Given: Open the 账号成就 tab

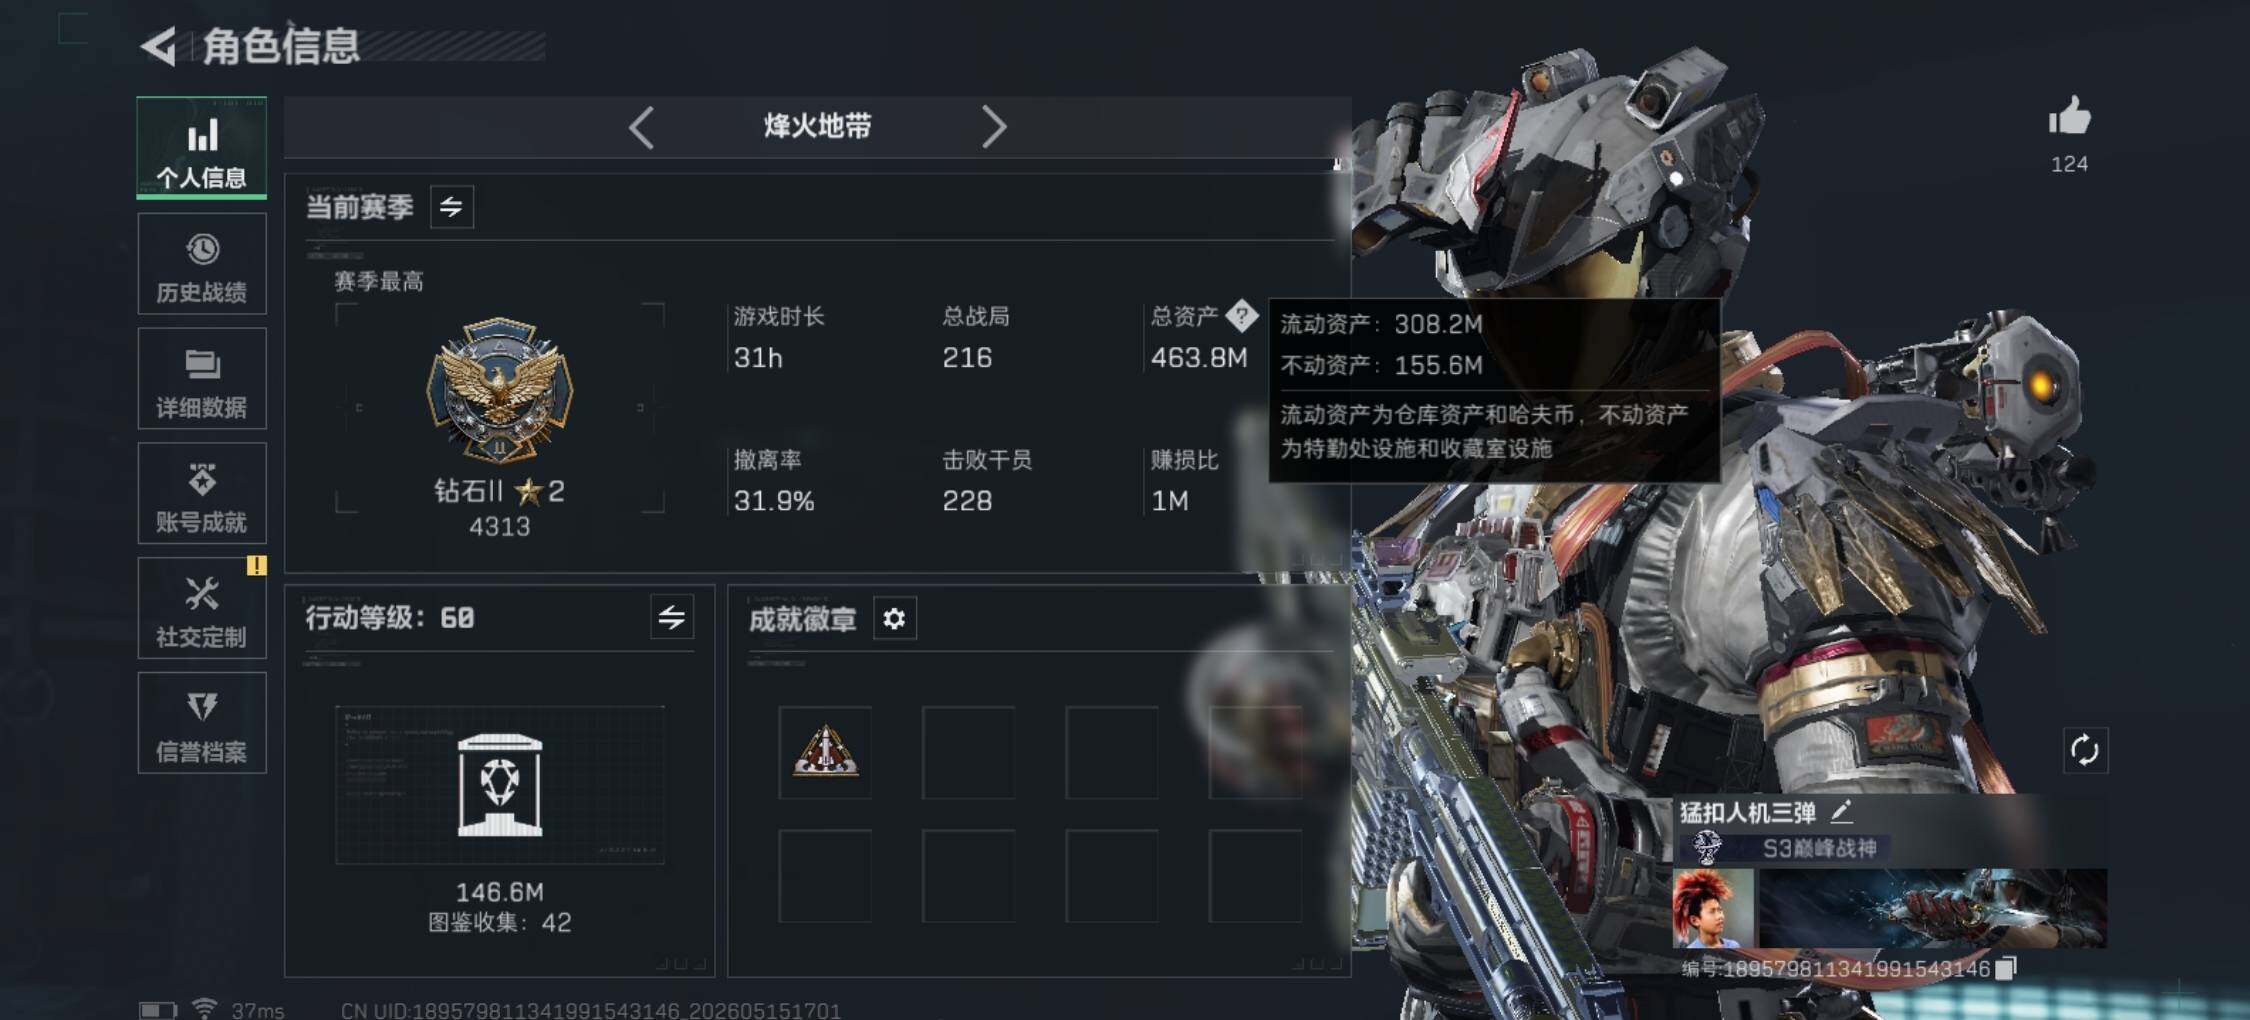Looking at the screenshot, I should click(202, 494).
